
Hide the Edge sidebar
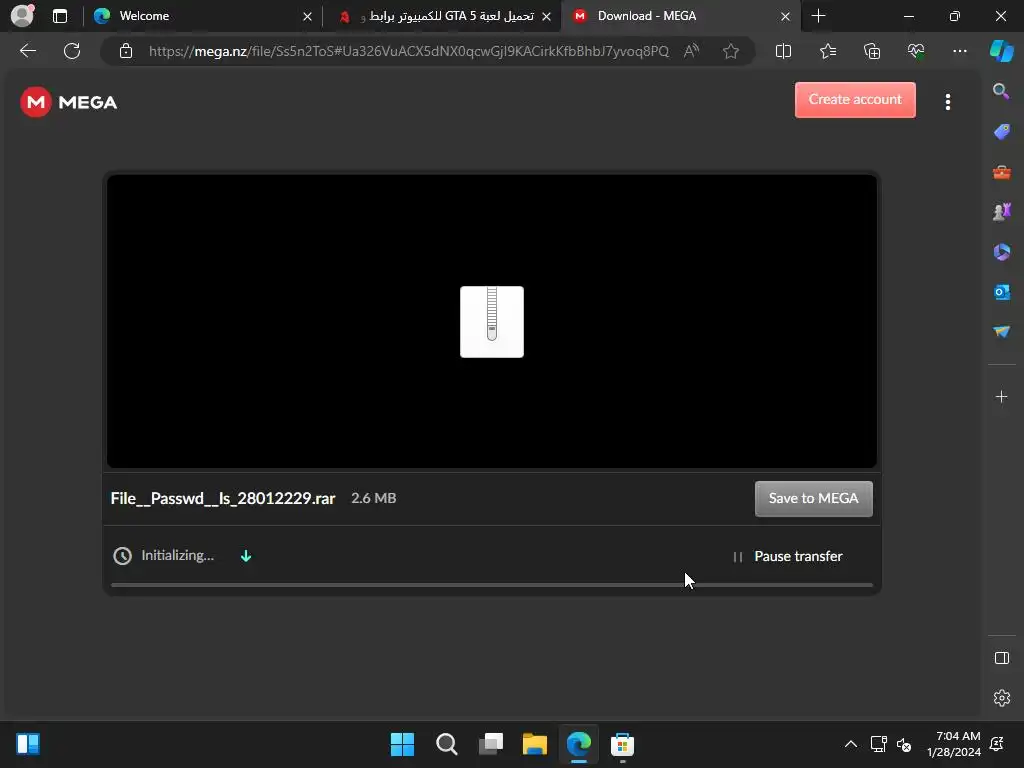click(x=1001, y=658)
